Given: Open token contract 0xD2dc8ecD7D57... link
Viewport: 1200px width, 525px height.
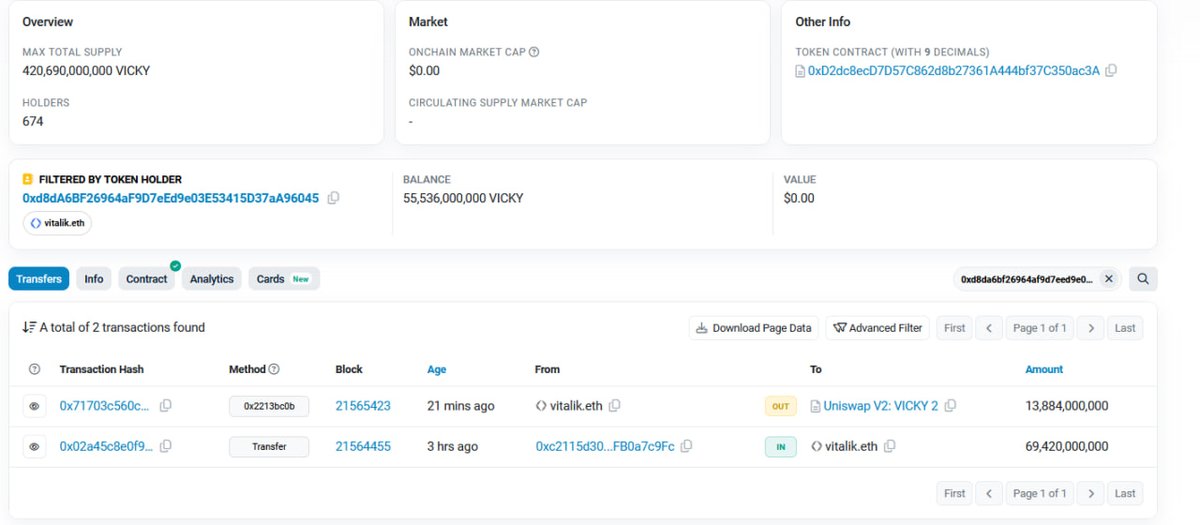Looking at the screenshot, I should (953, 71).
